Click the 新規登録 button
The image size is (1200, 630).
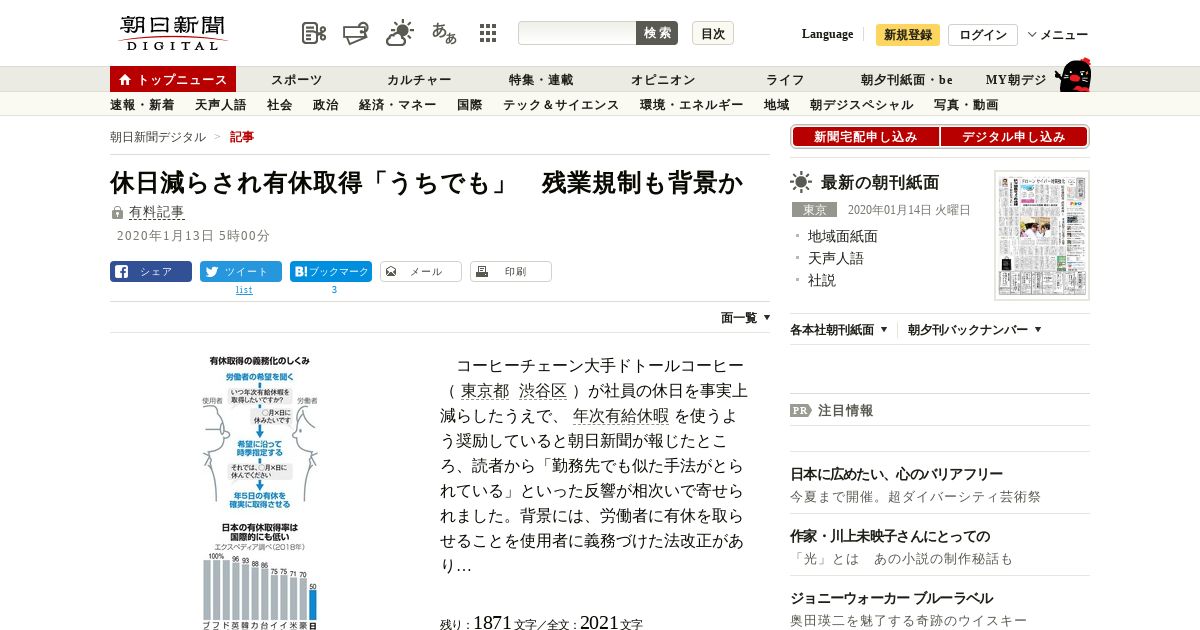[x=908, y=35]
